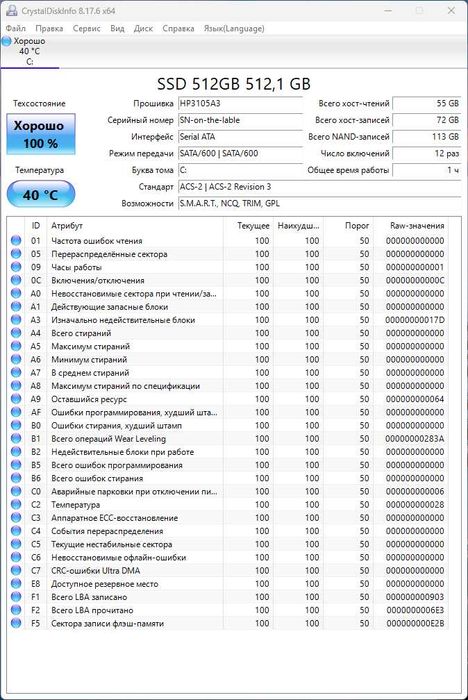Click the NAND writes value 113 GB
This screenshot has height=700, width=468.
point(426,137)
